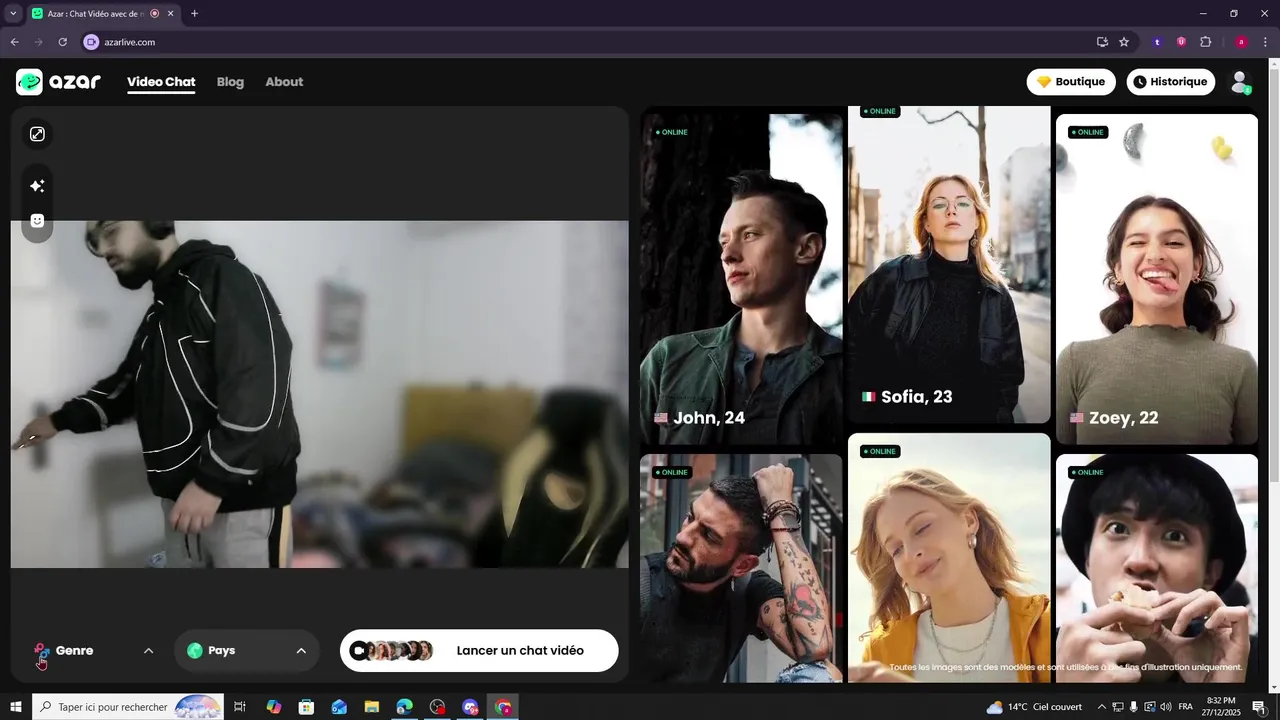Select Sofia, 23 profile card
The width and height of the screenshot is (1280, 720).
pyautogui.click(x=949, y=264)
